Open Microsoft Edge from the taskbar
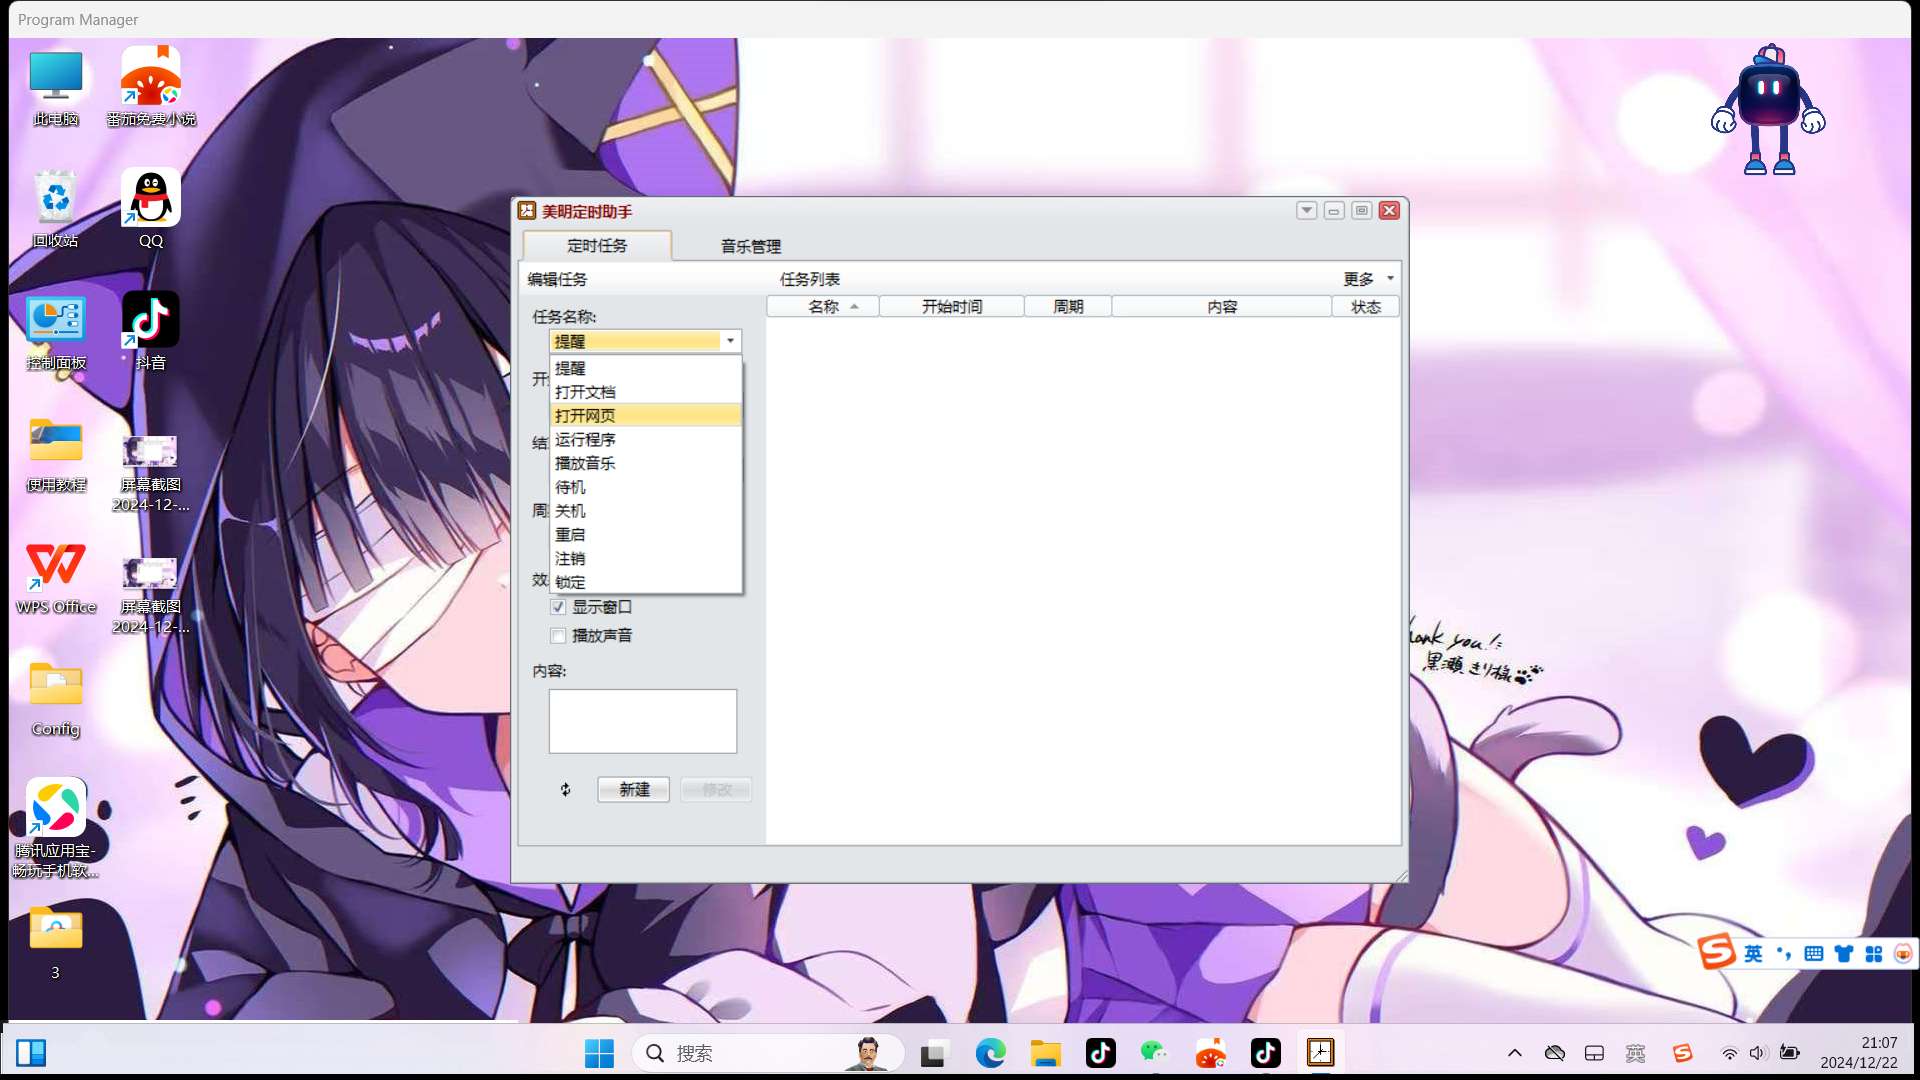Viewport: 1920px width, 1080px height. [990, 1053]
